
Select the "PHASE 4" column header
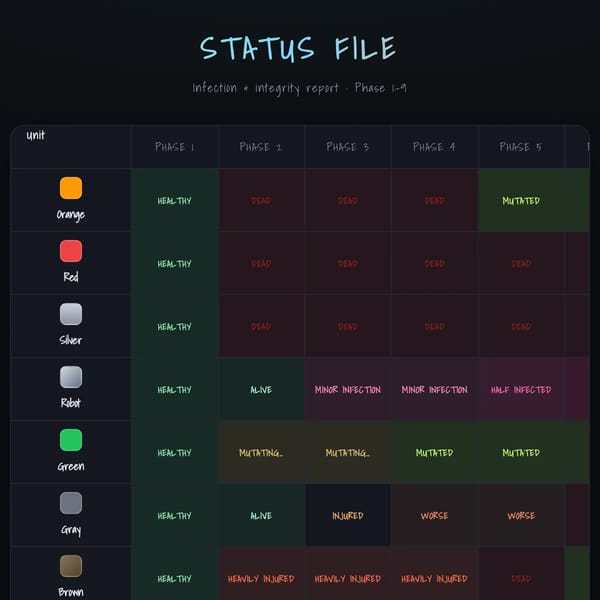(x=434, y=147)
